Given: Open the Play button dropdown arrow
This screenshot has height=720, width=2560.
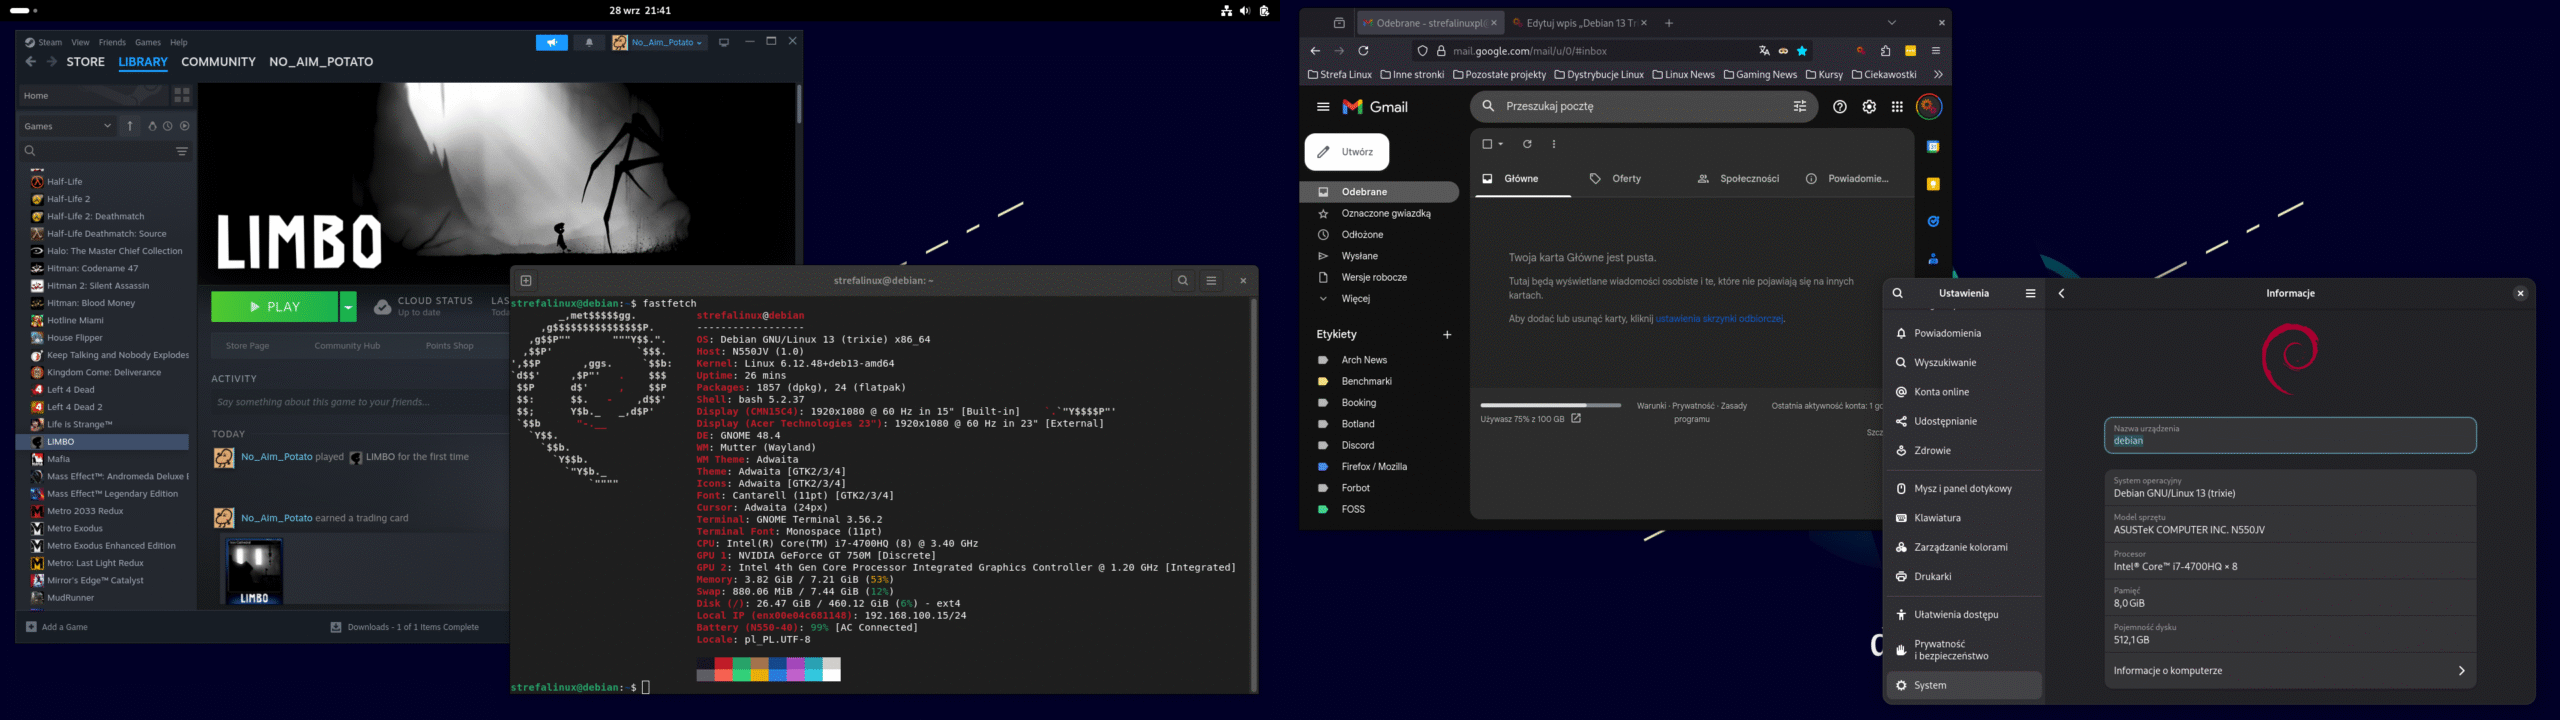Looking at the screenshot, I should tap(348, 307).
